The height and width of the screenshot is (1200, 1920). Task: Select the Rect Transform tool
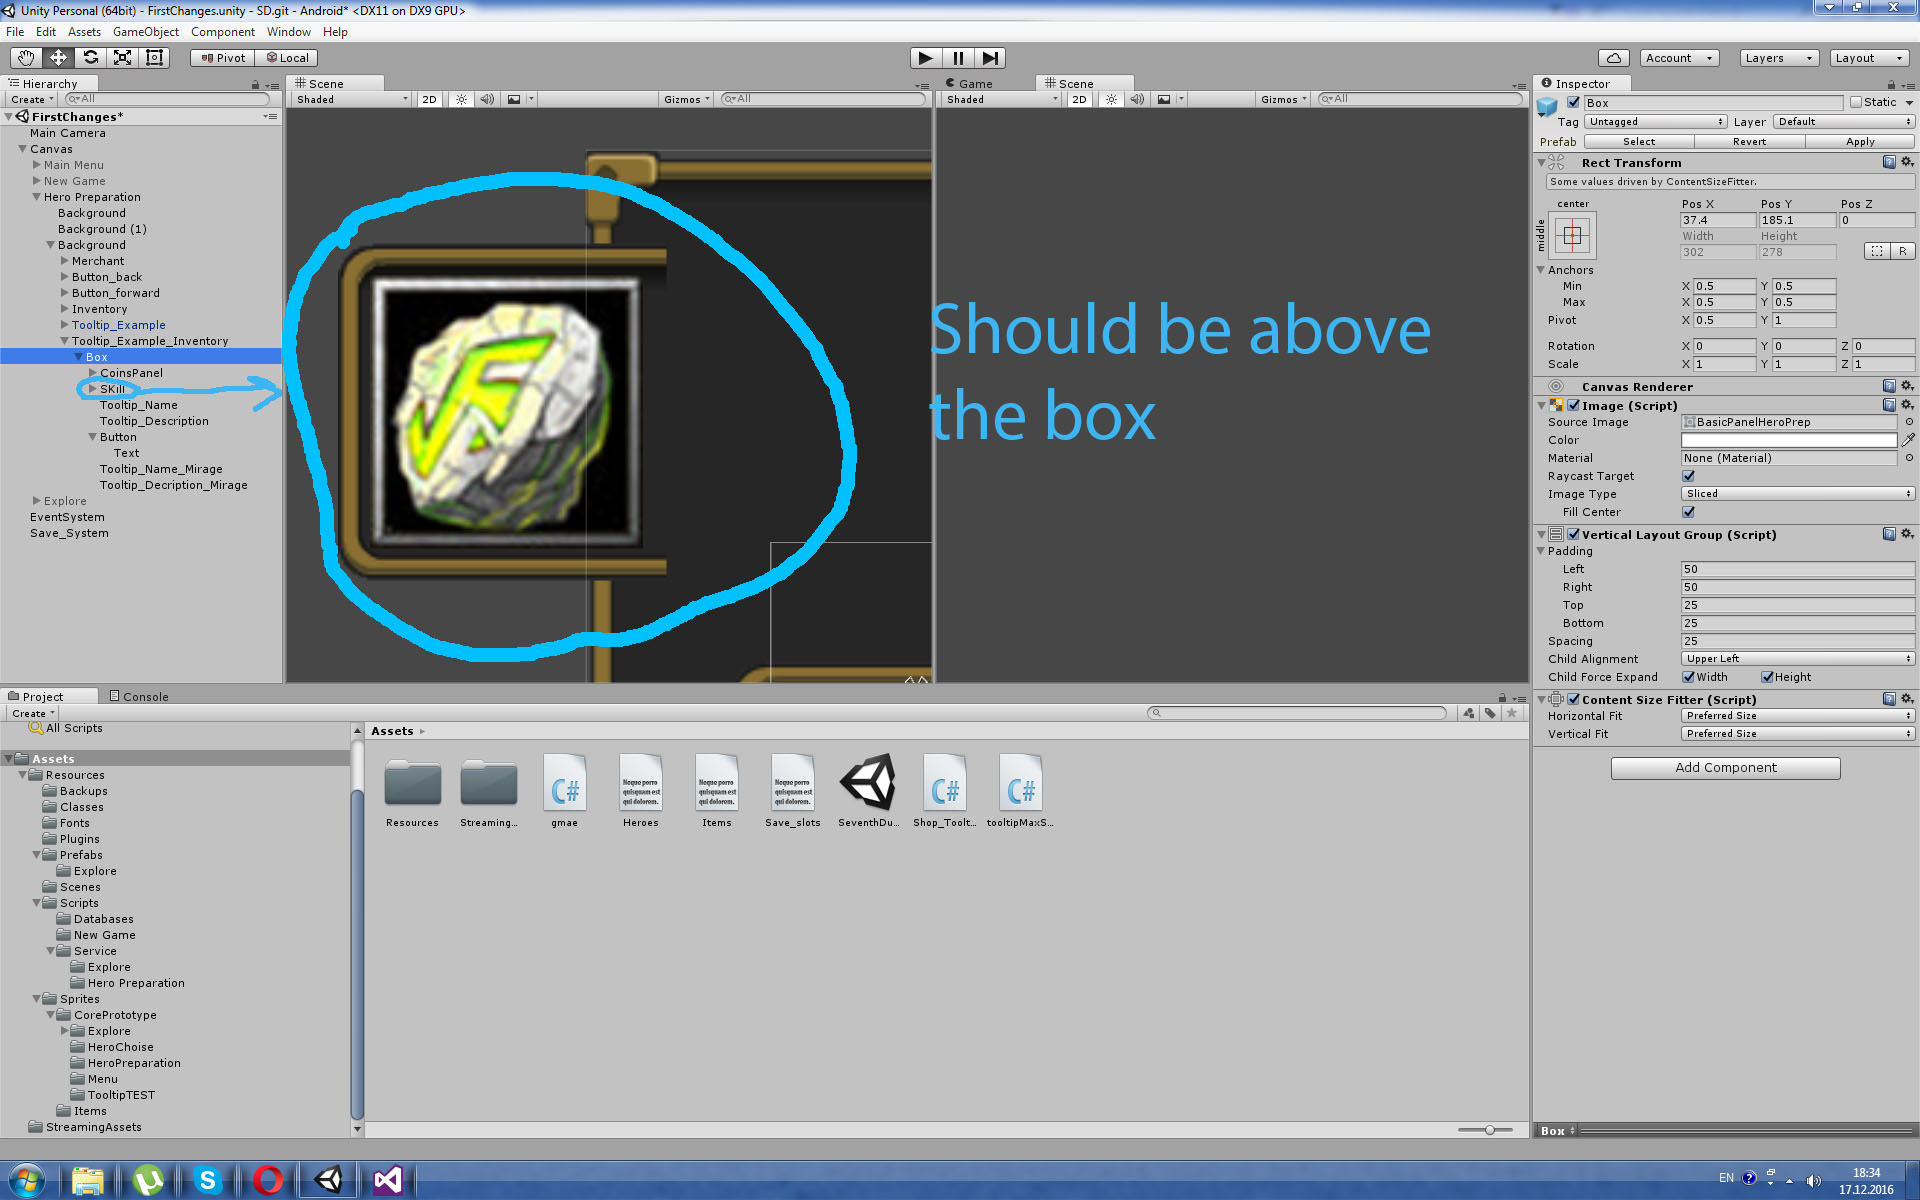coord(154,58)
